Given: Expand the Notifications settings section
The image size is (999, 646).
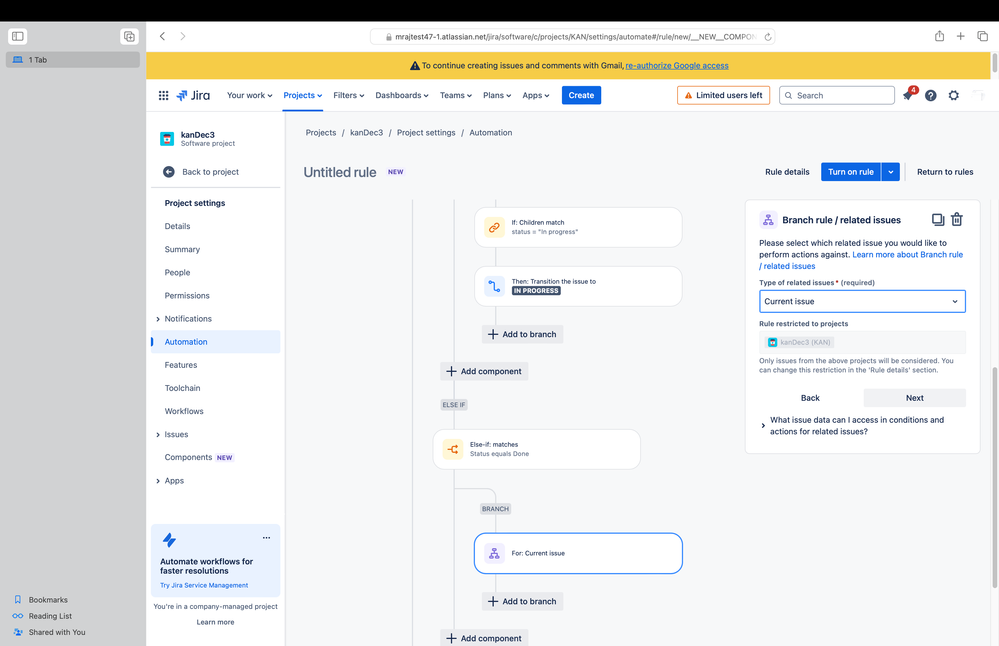Looking at the screenshot, I should pyautogui.click(x=158, y=319).
